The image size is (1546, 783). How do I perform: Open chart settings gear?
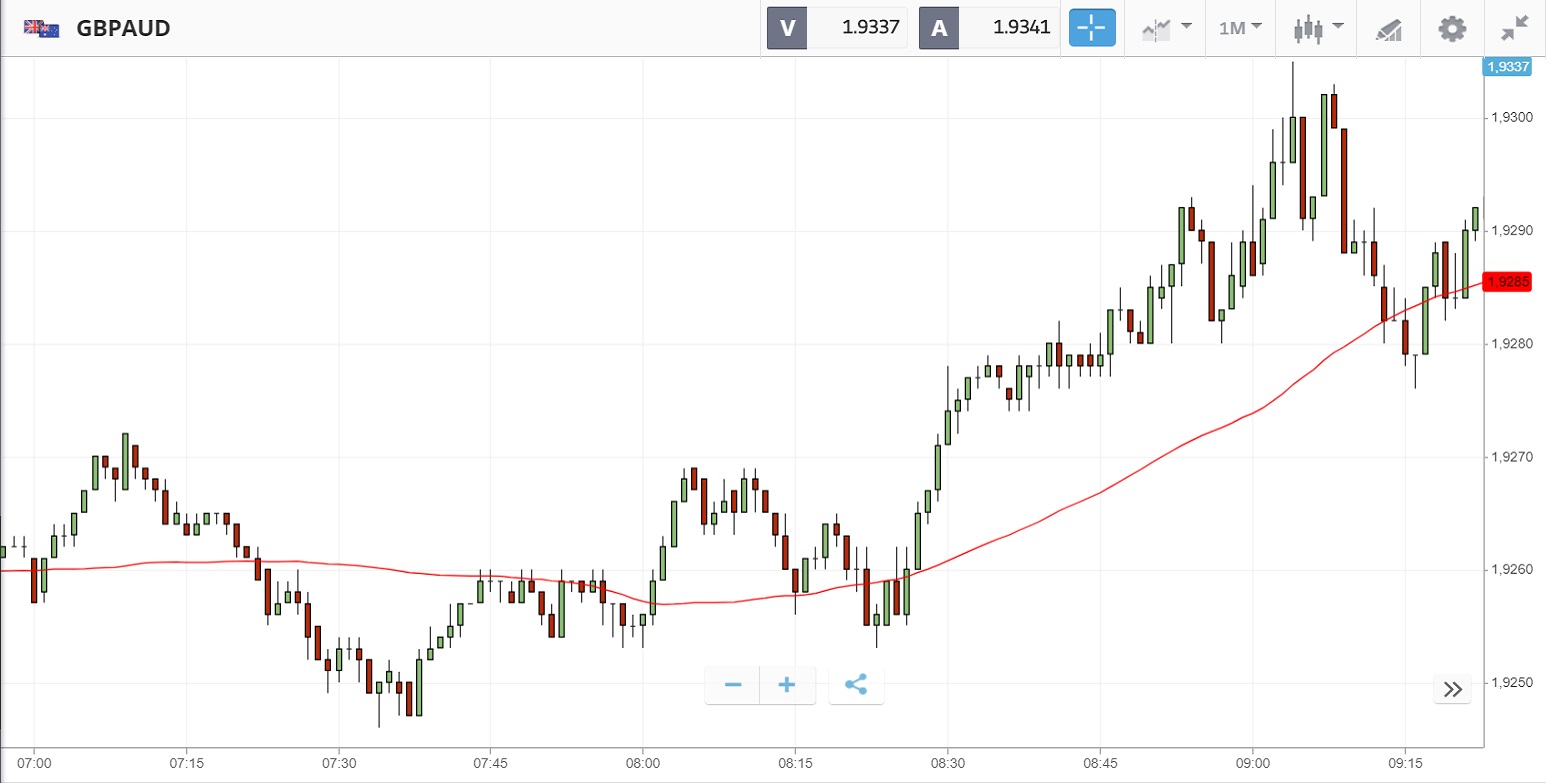1451,28
